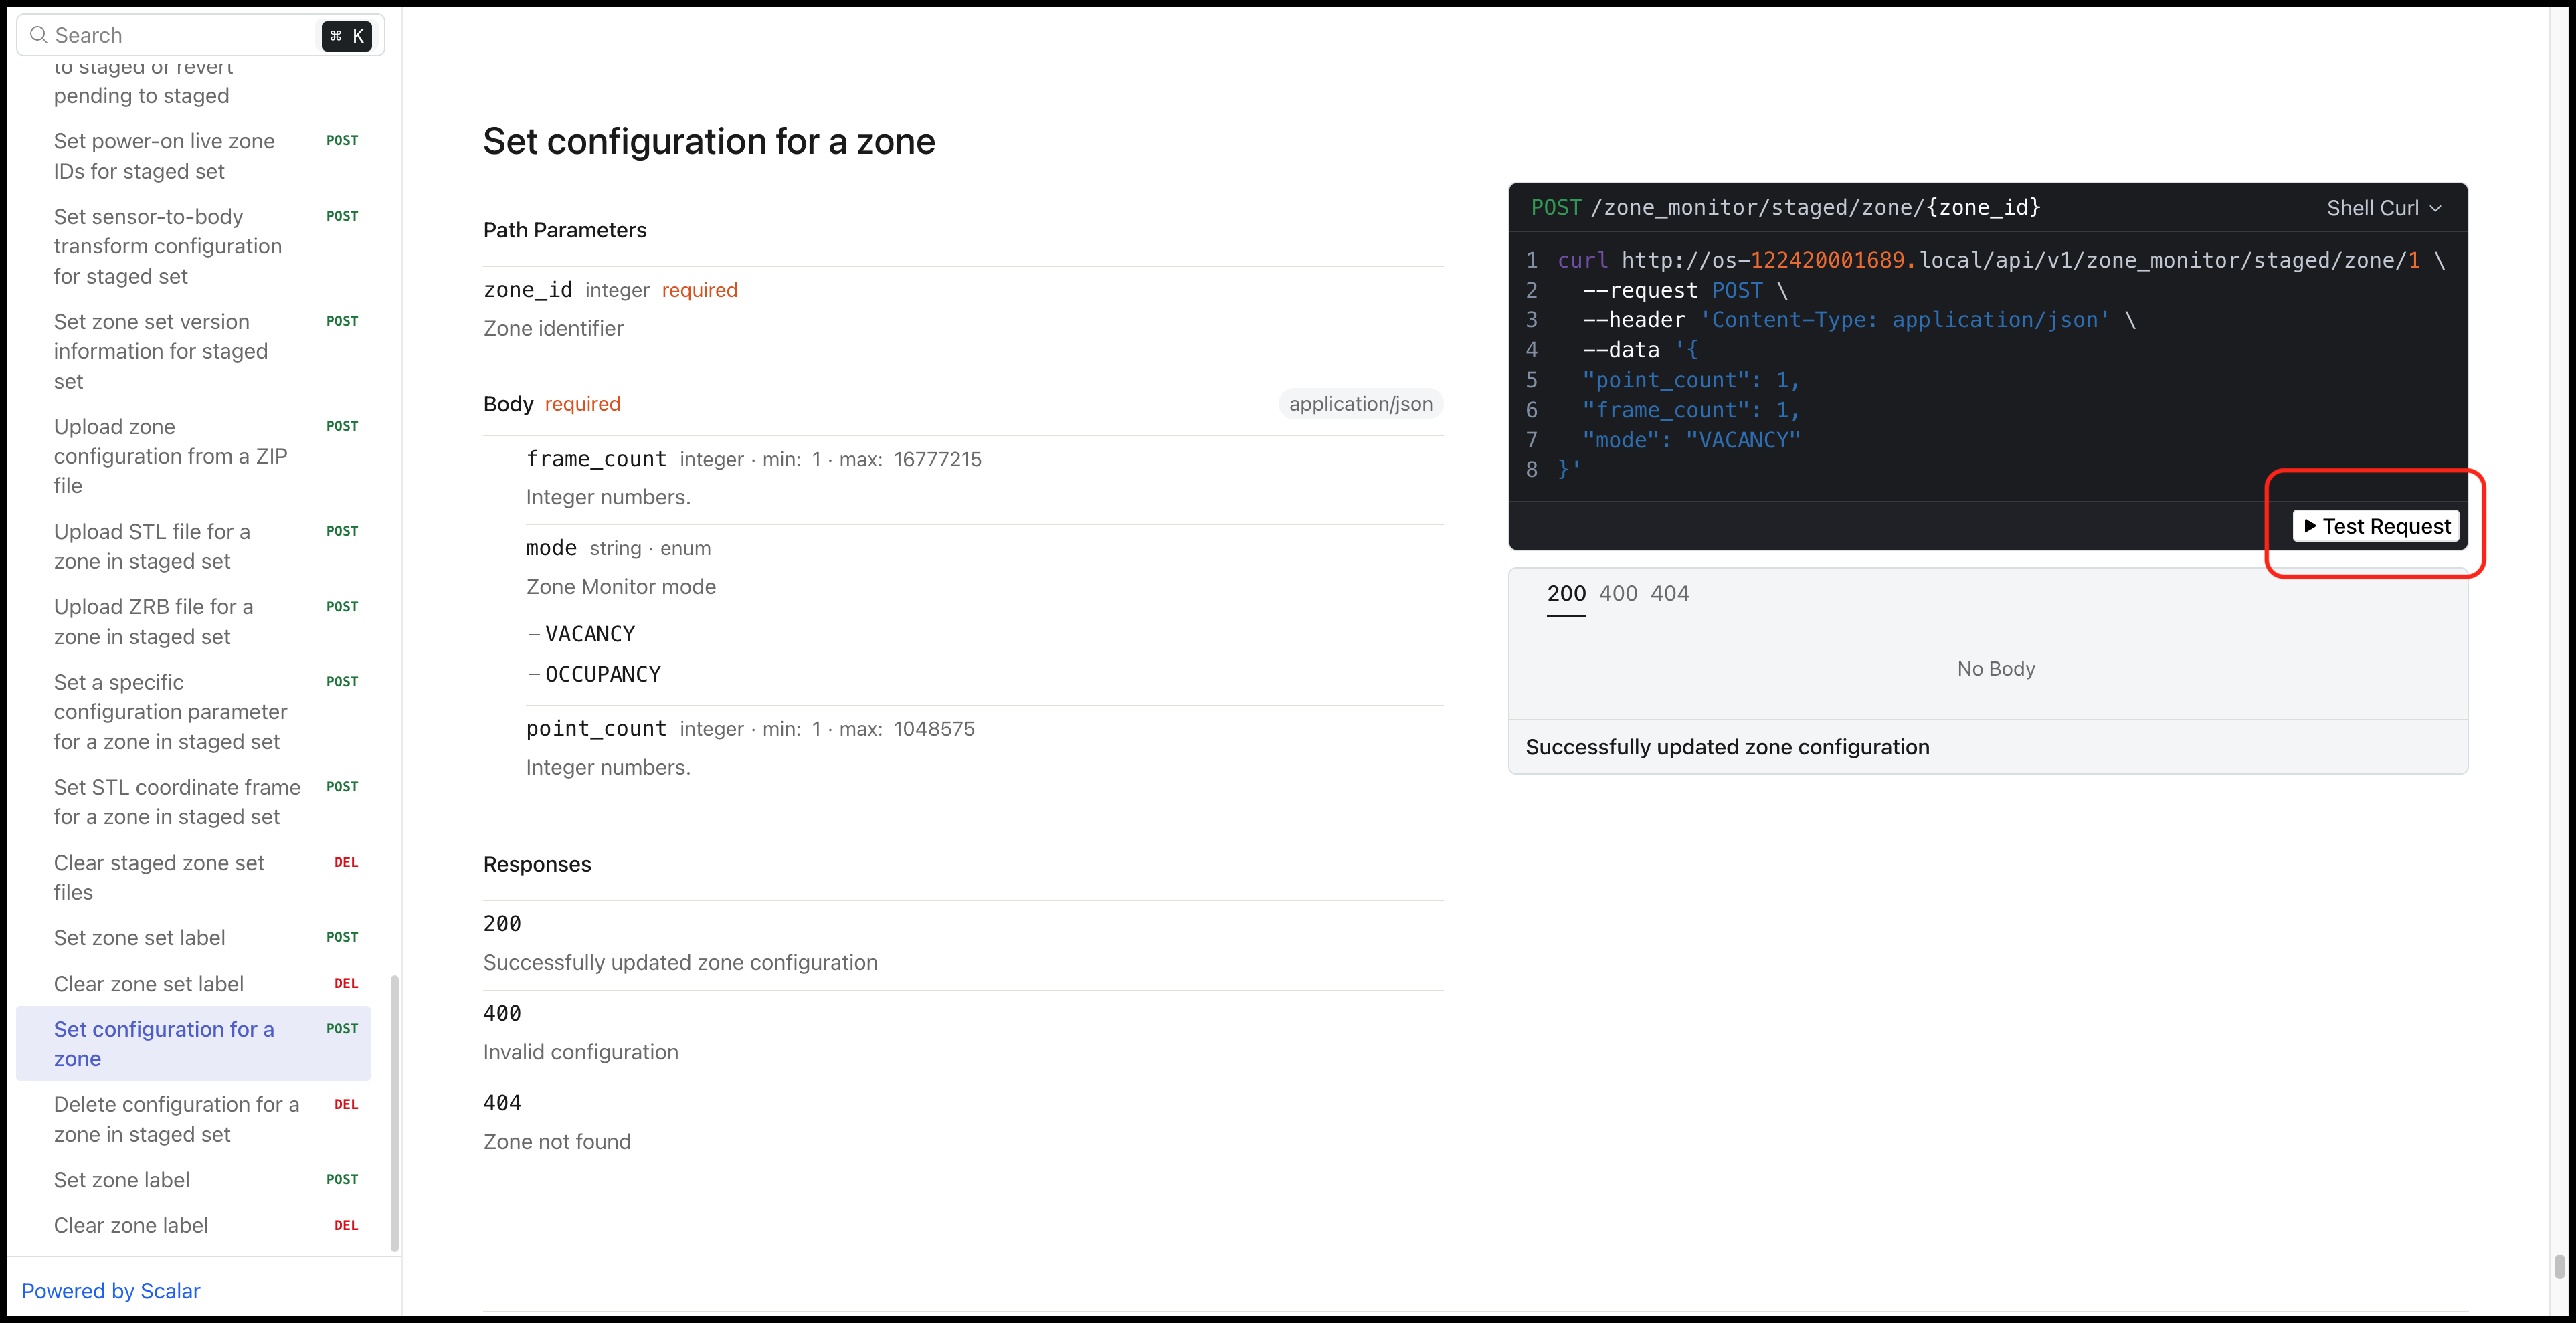The height and width of the screenshot is (1323, 2576).
Task: Click the Test Request button
Action: click(x=2375, y=526)
